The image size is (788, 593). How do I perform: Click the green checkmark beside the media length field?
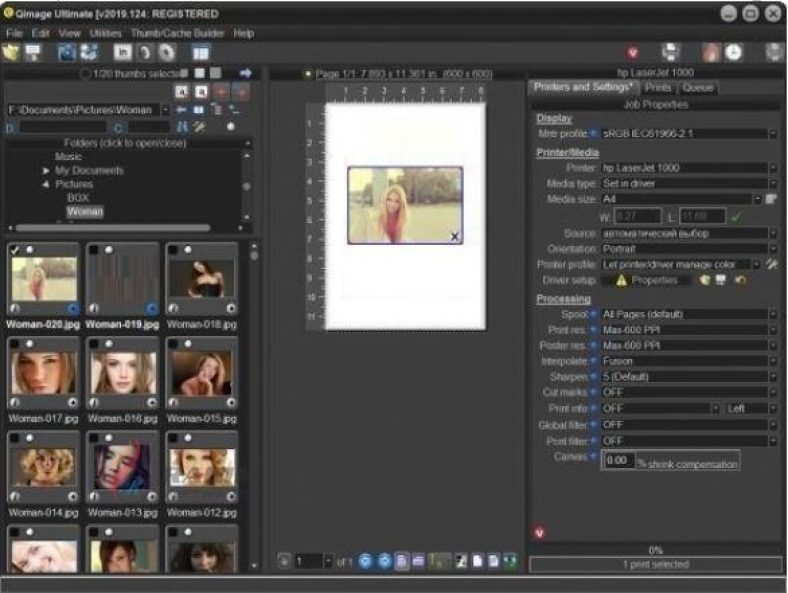(737, 215)
